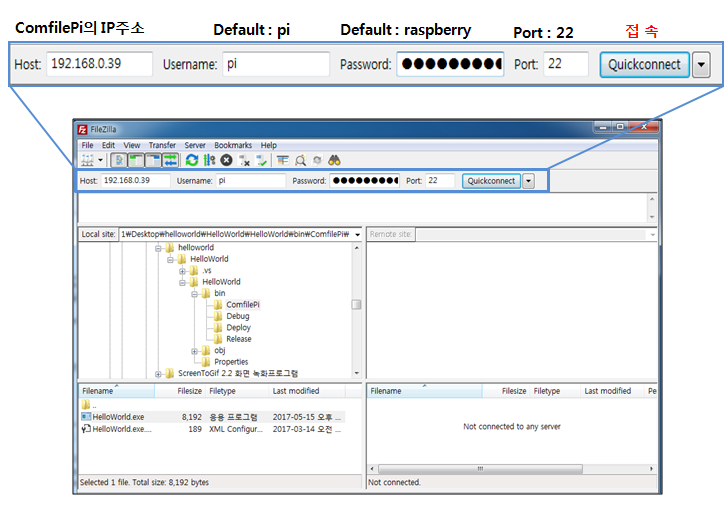The width and height of the screenshot is (725, 521).
Task: Click the reconnect to last server icon
Action: pos(262,160)
